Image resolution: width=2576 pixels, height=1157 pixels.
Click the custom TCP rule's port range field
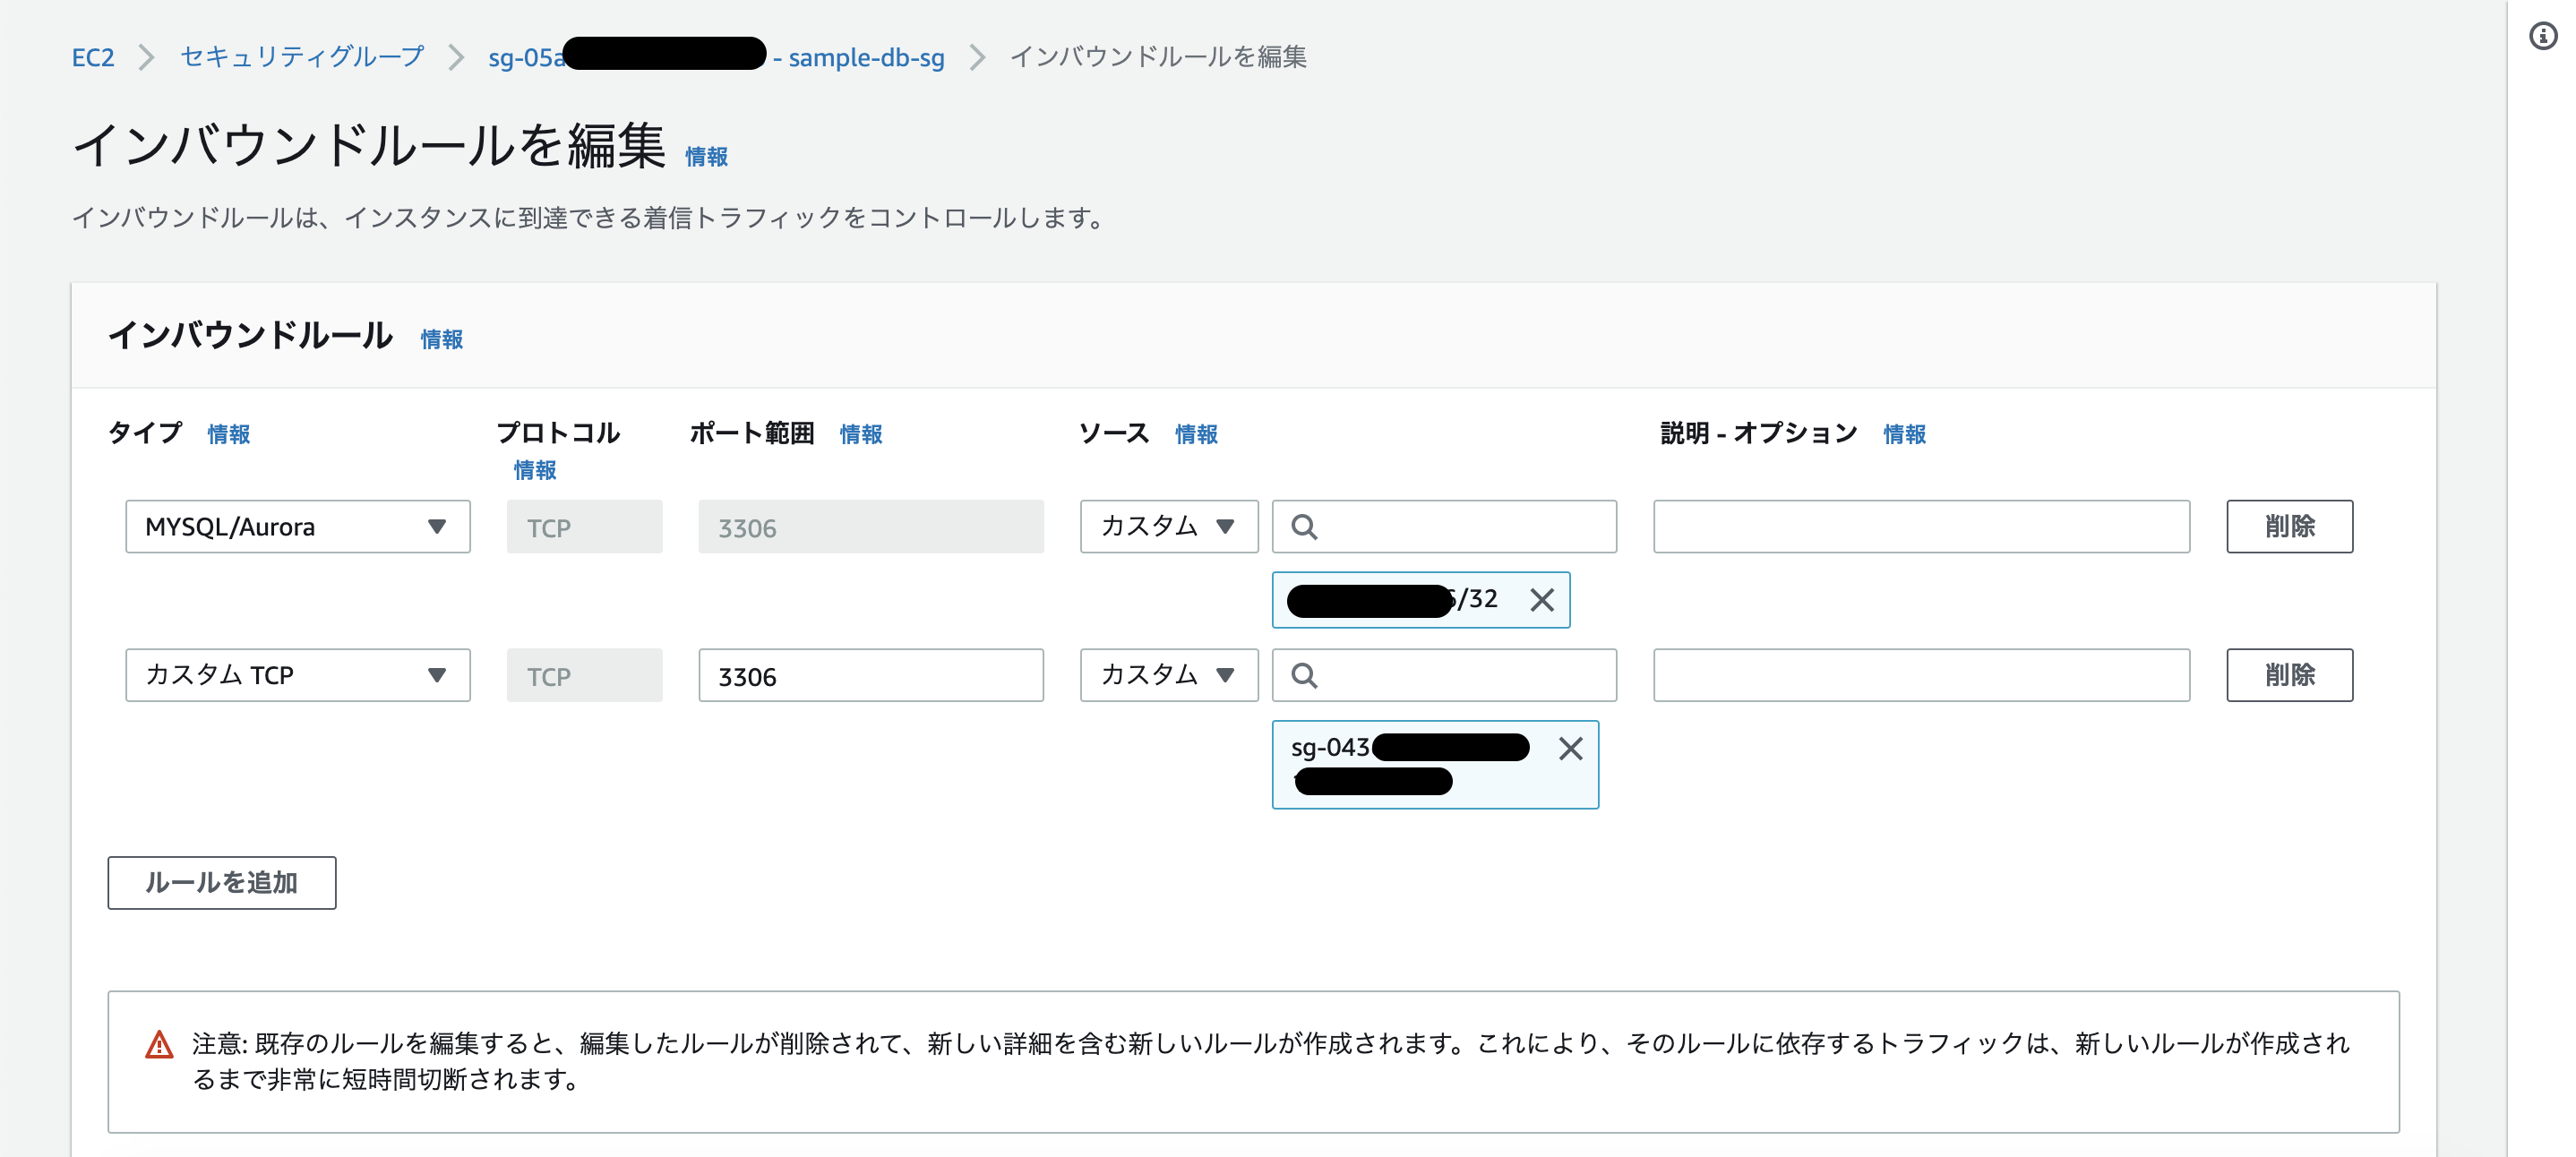(870, 675)
